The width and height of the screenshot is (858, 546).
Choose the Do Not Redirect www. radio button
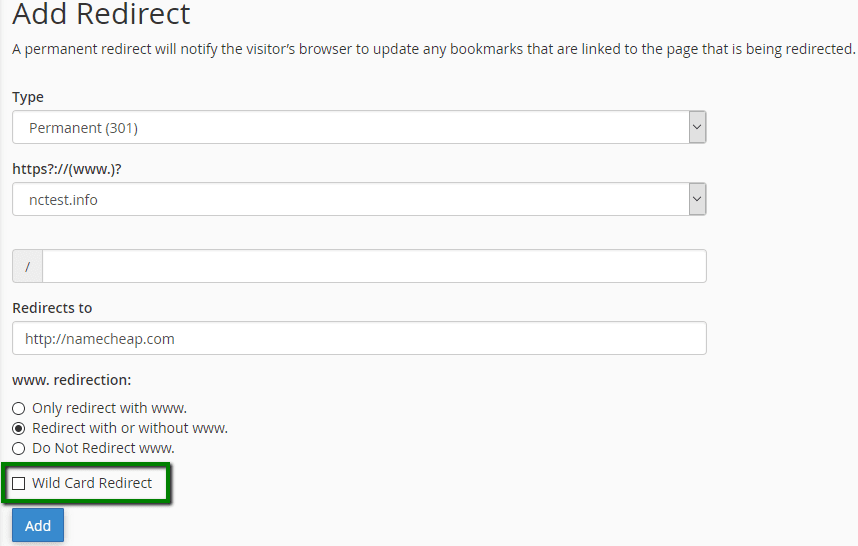(19, 449)
